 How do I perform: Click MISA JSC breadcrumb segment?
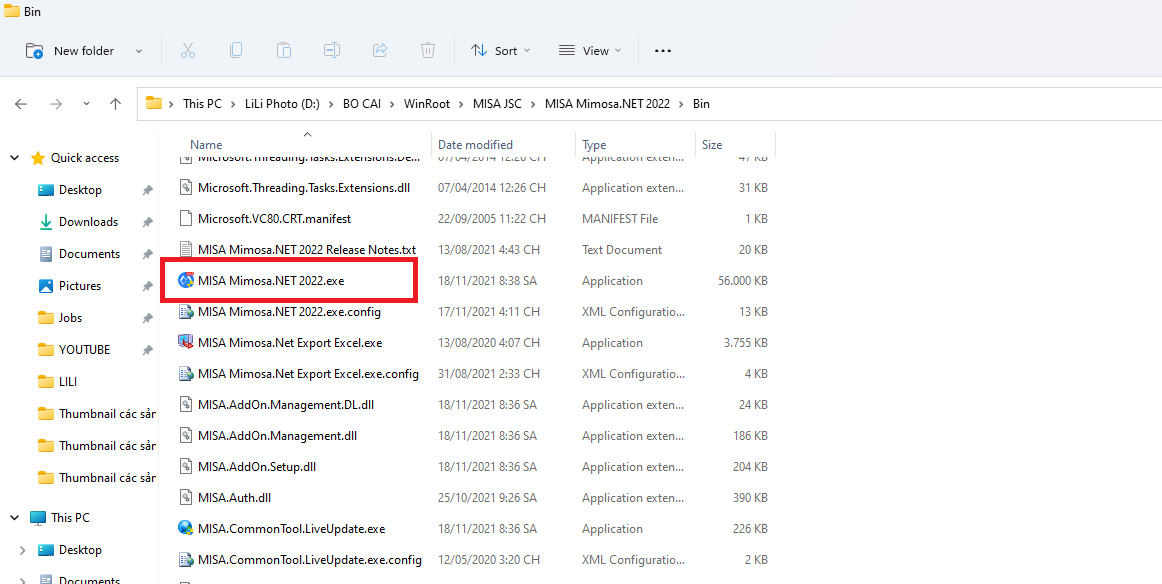tap(497, 104)
